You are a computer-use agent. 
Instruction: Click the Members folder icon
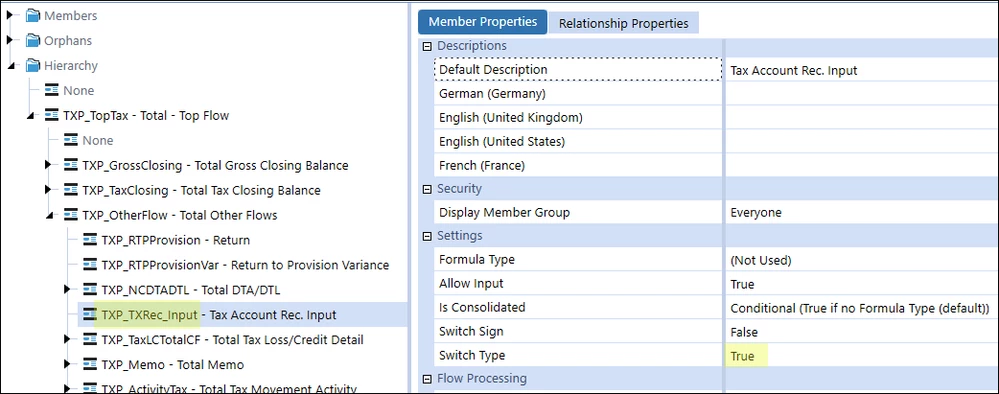32,15
